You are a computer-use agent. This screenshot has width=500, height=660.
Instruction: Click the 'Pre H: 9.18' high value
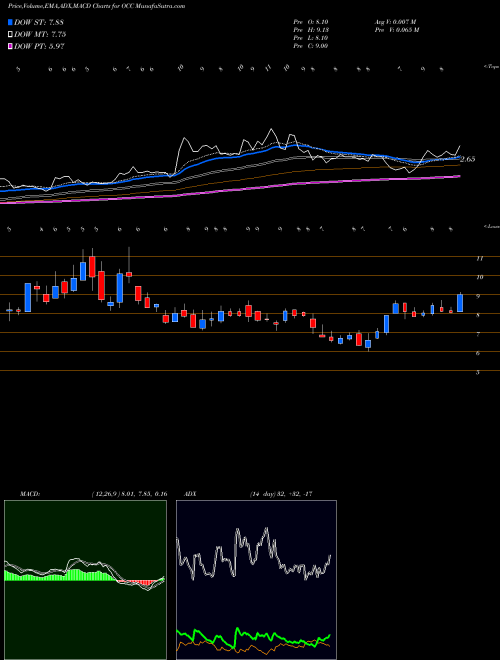pyautogui.click(x=311, y=30)
